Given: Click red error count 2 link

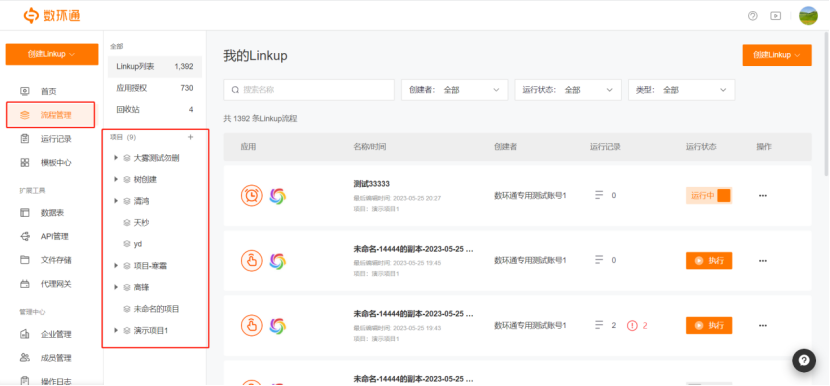Looking at the screenshot, I should tap(645, 325).
